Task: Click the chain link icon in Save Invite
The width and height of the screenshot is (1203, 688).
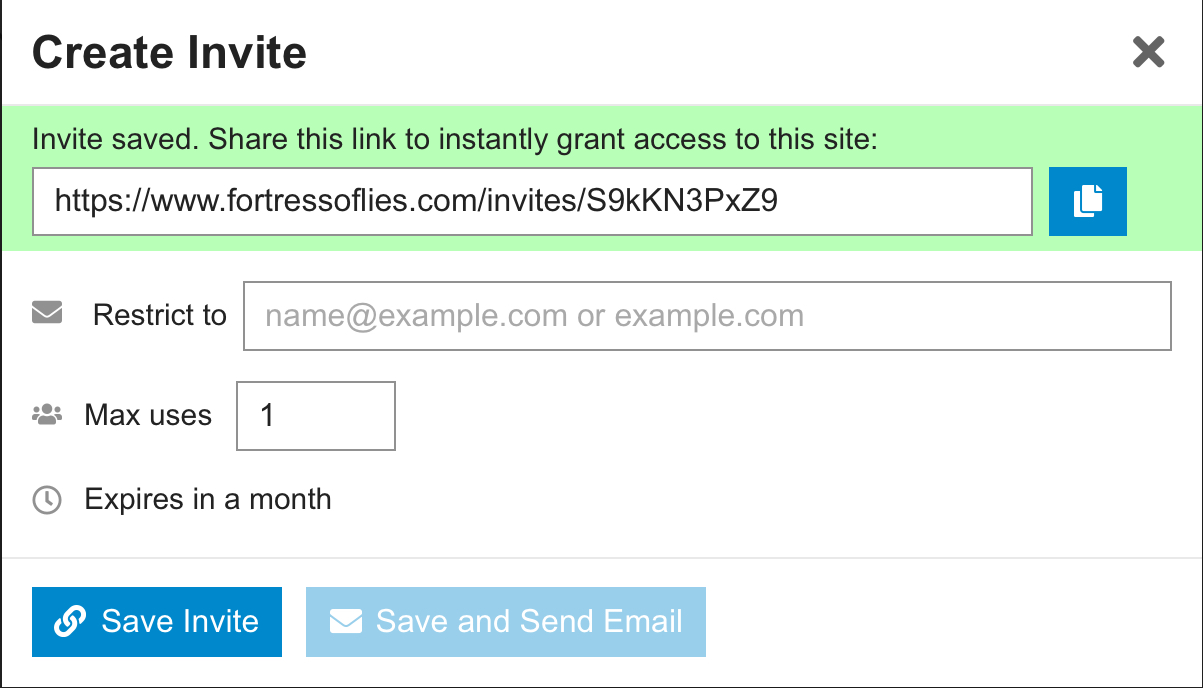Action: click(70, 622)
